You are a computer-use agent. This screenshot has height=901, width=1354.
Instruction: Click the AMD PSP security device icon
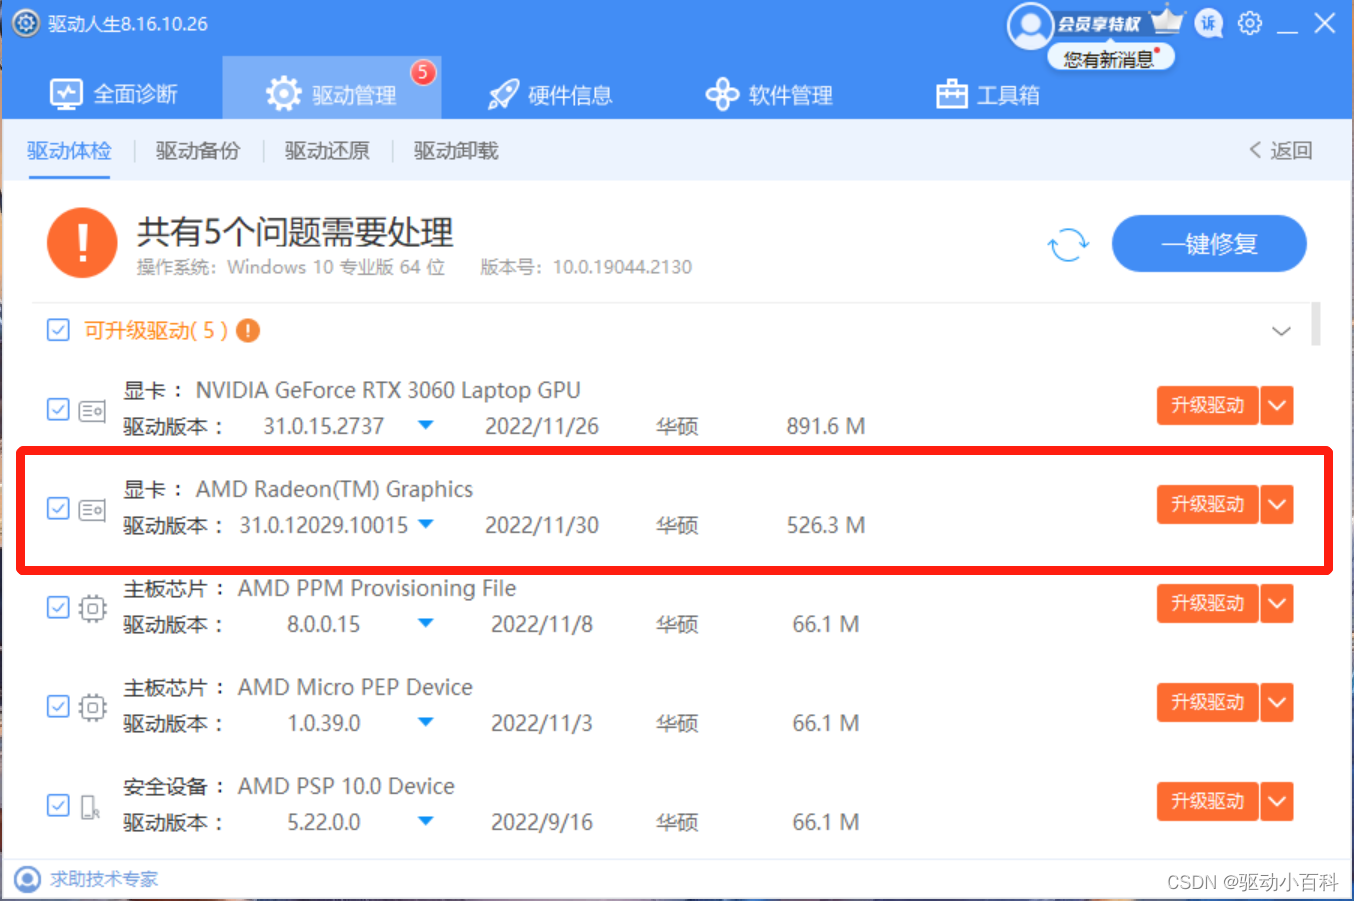pos(90,806)
